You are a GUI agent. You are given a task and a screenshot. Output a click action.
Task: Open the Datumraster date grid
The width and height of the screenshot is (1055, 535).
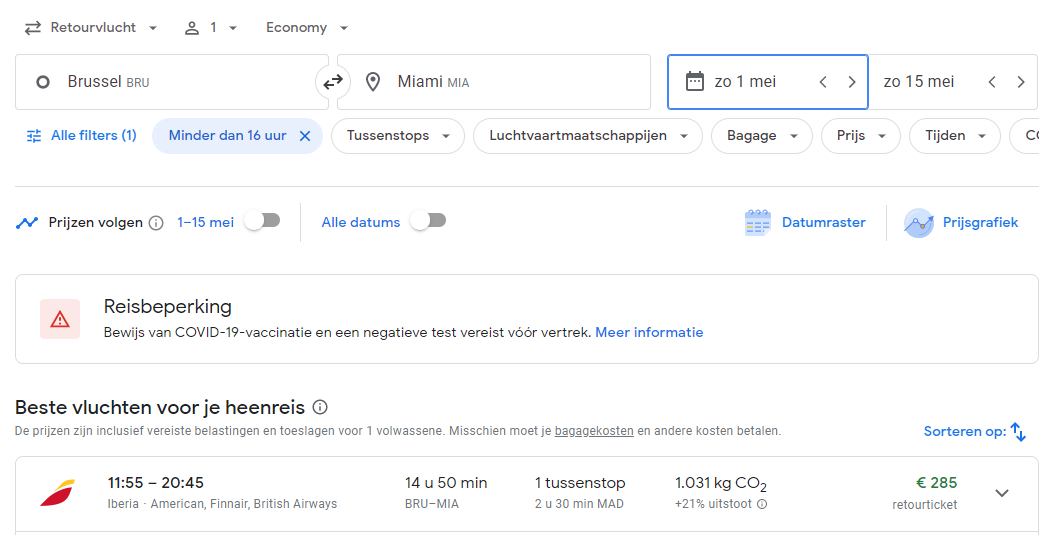pyautogui.click(x=805, y=223)
